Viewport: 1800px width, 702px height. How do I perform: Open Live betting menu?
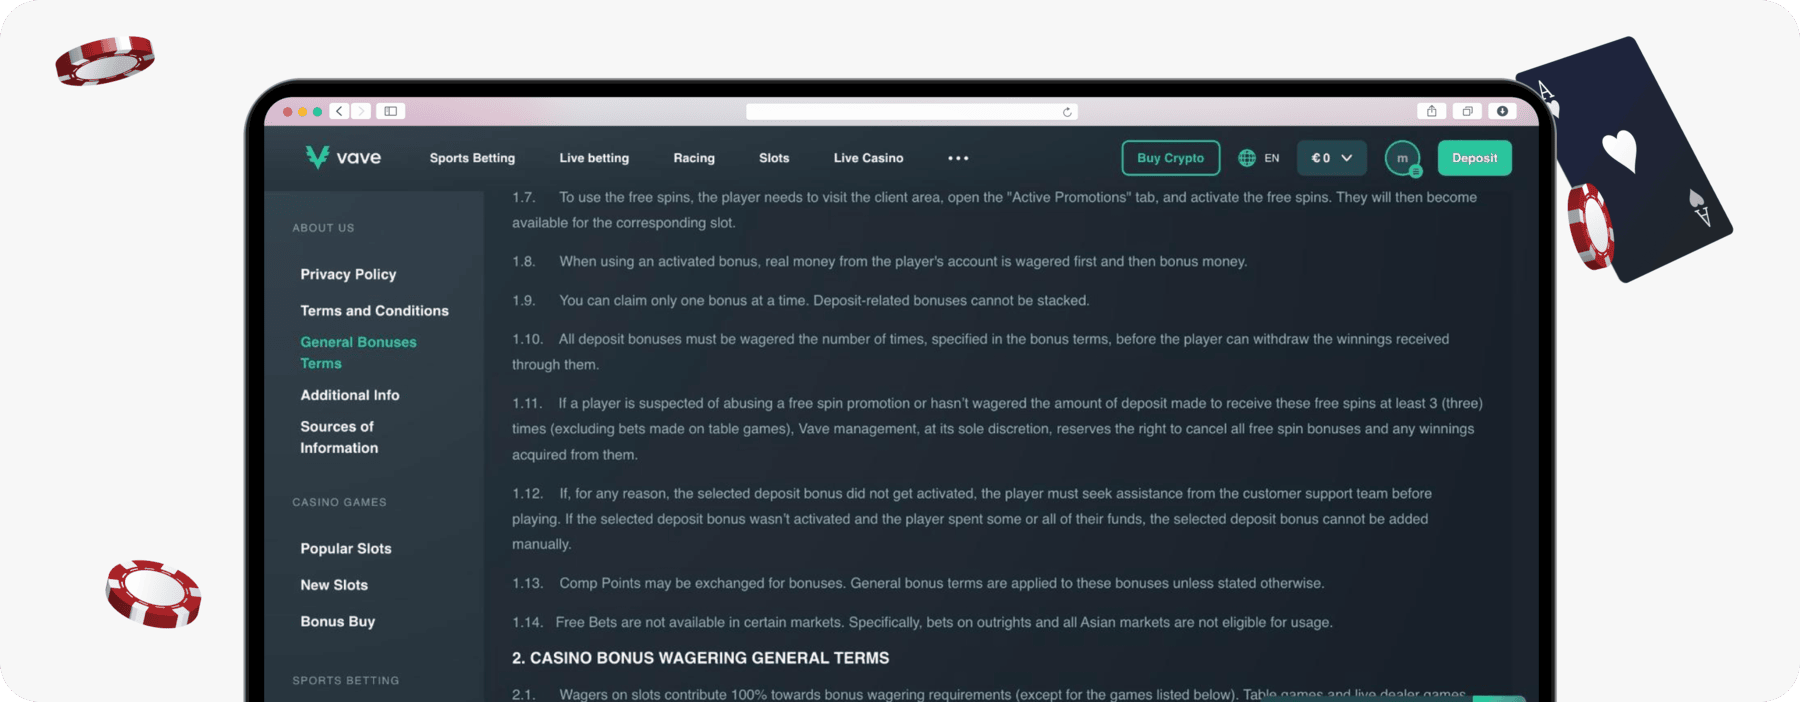(x=594, y=158)
